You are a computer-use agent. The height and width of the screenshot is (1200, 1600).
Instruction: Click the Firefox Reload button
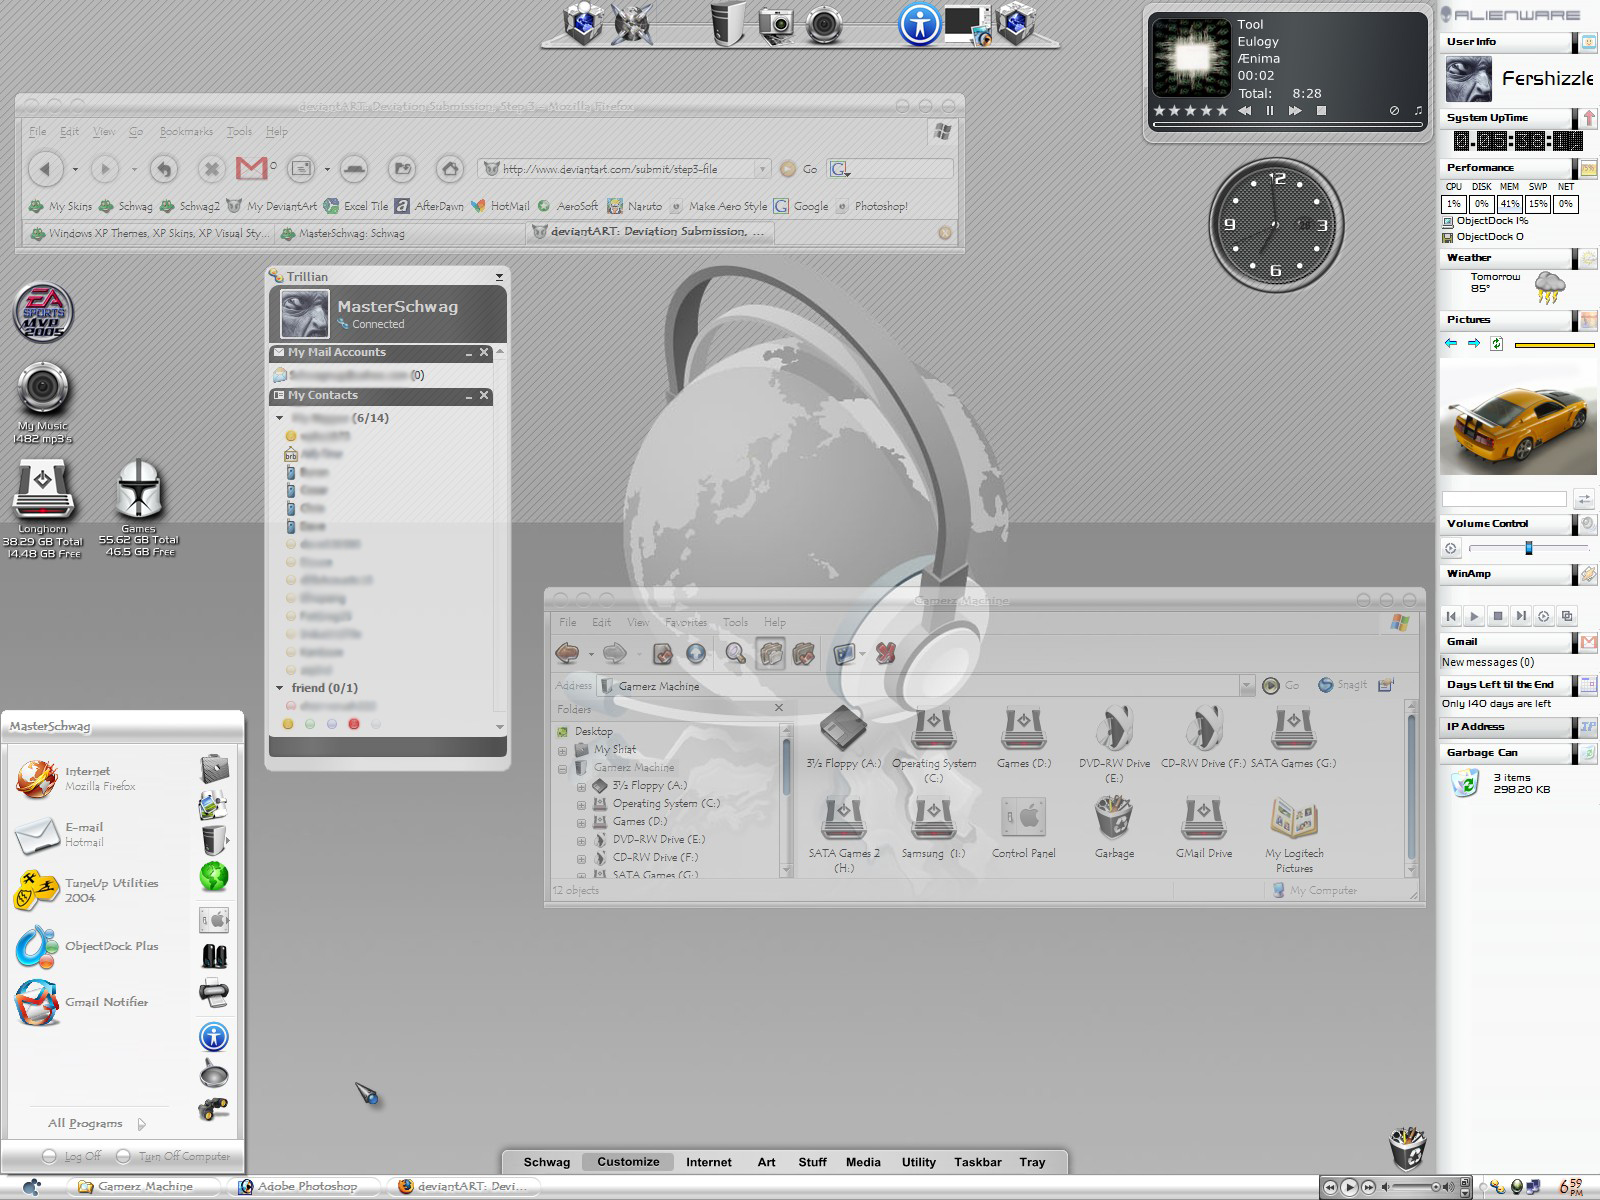click(x=164, y=169)
